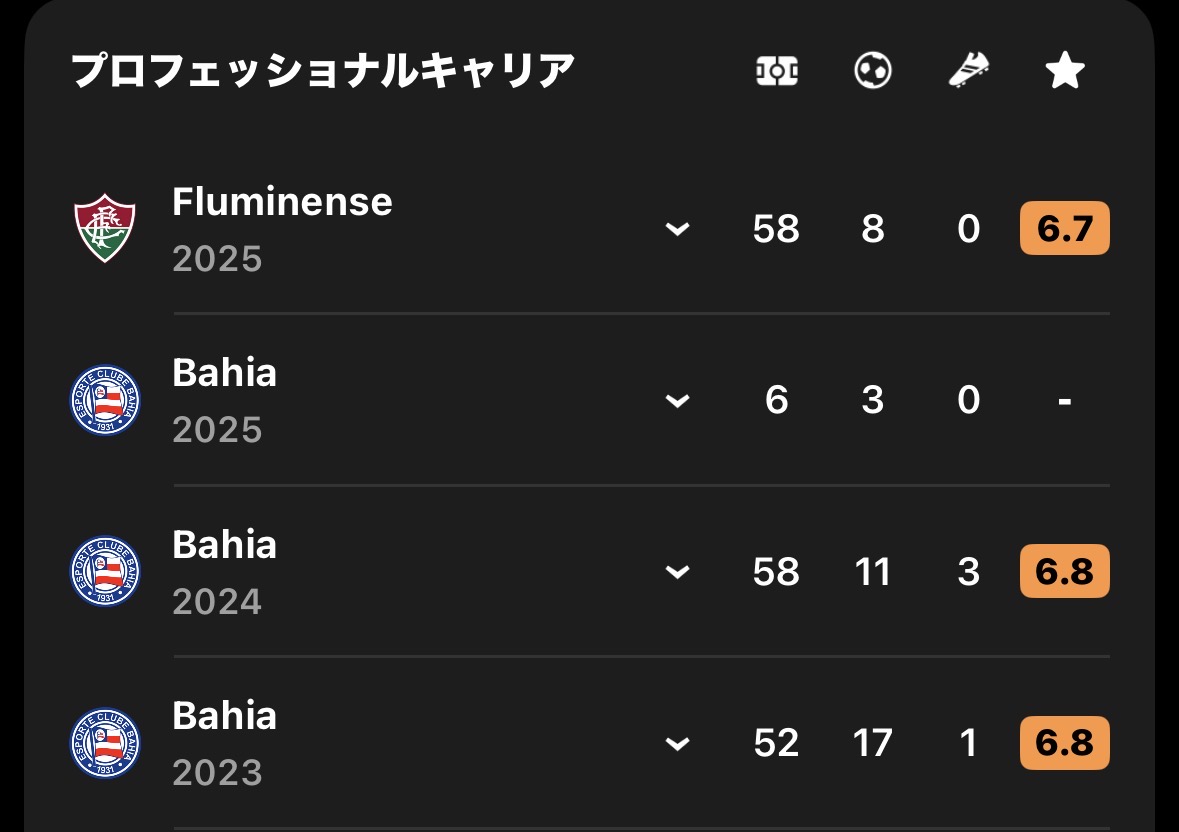
Task: Expand the Bahia 2024 season details
Action: [678, 572]
